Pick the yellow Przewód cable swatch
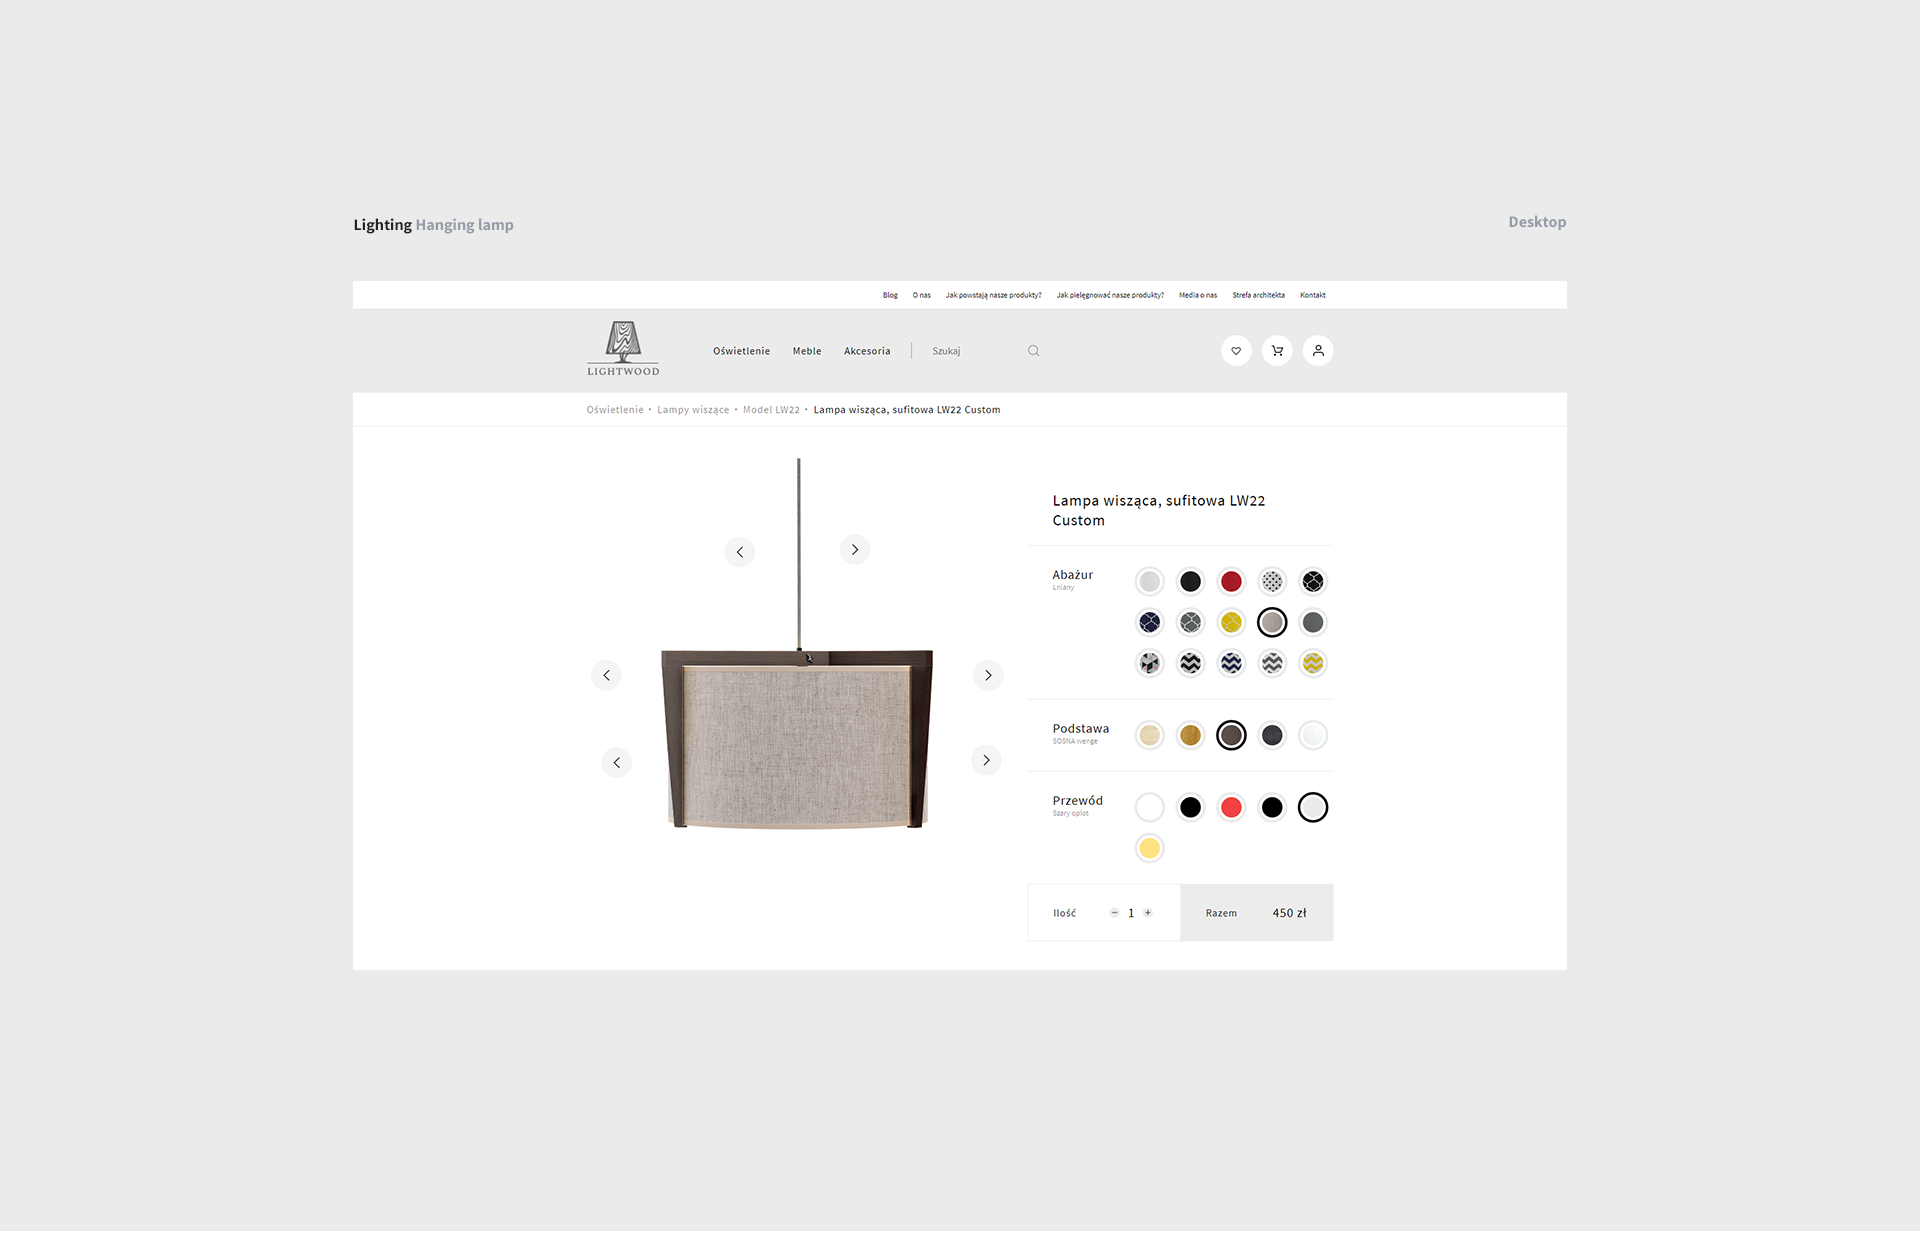The width and height of the screenshot is (1920, 1245). [x=1150, y=849]
